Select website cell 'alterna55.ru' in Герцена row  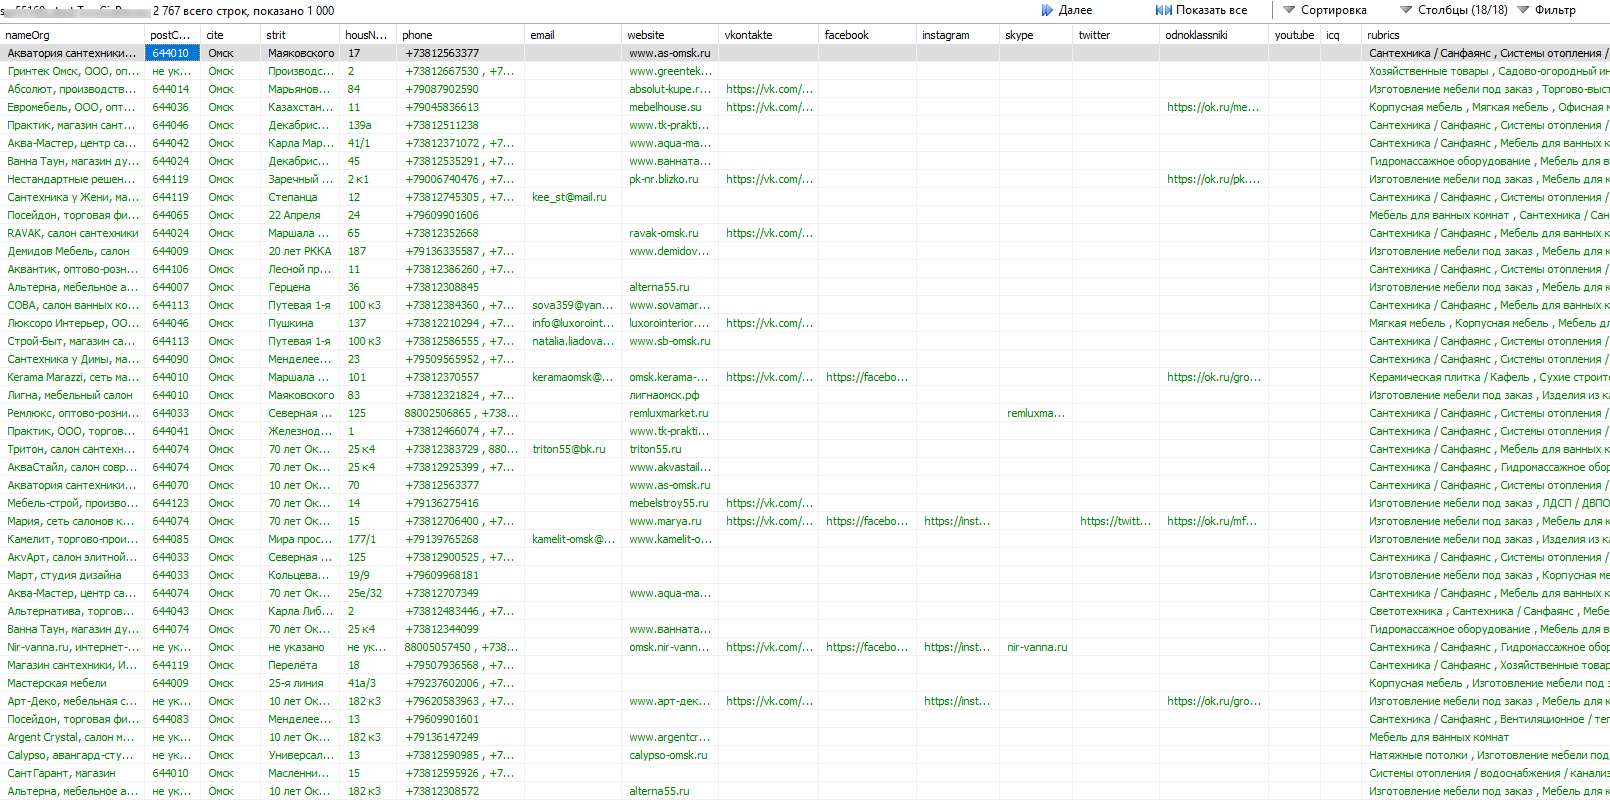click(x=670, y=287)
